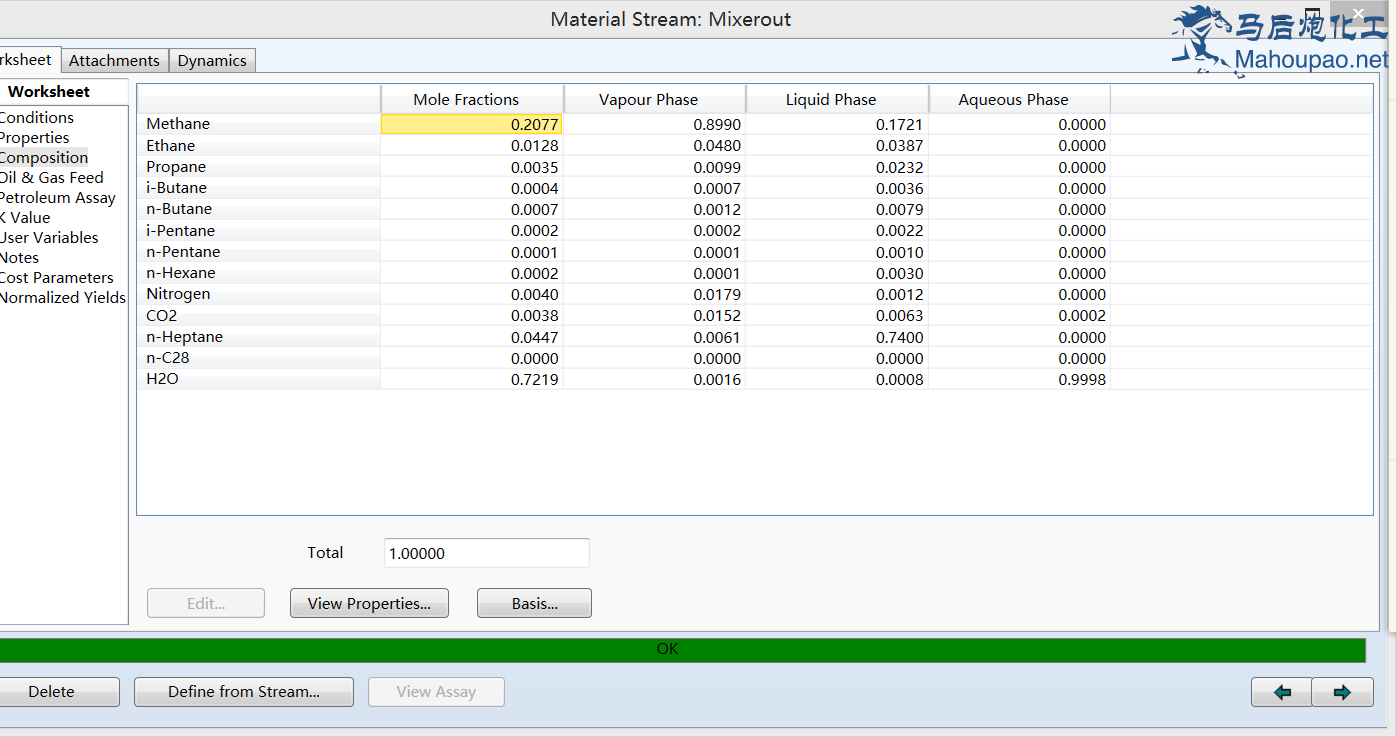The height and width of the screenshot is (737, 1396).
Task: Open the Petroleum Assay page
Action: 57,198
